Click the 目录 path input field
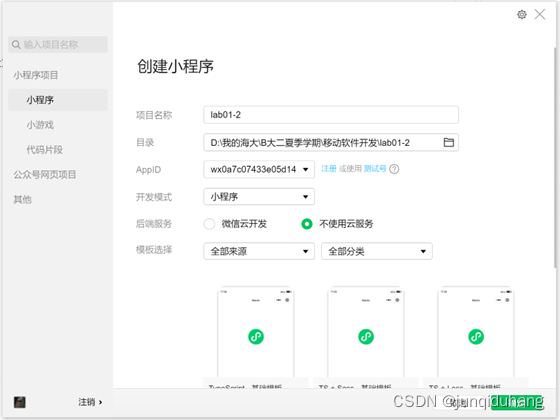Screen dimensions: 560x420 point(331,142)
